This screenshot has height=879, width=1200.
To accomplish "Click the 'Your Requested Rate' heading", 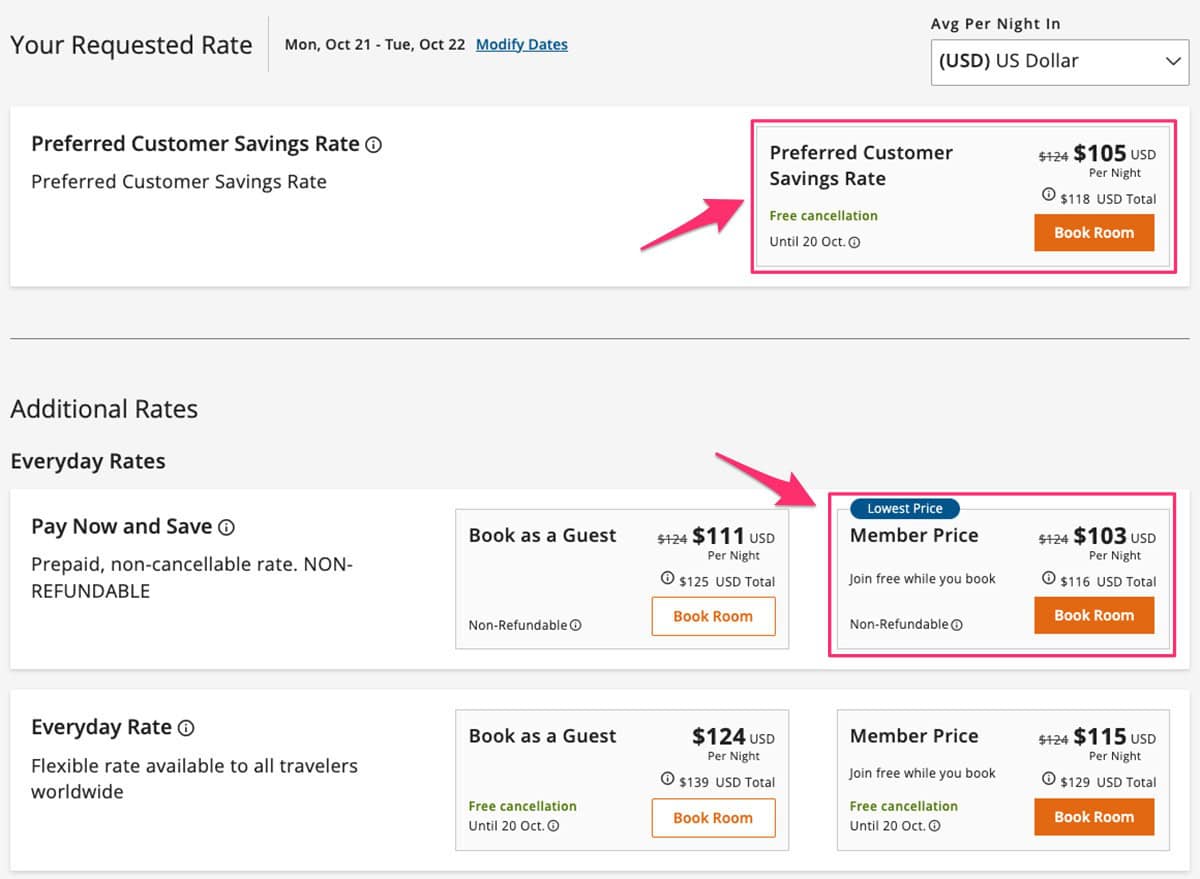I will pos(131,46).
